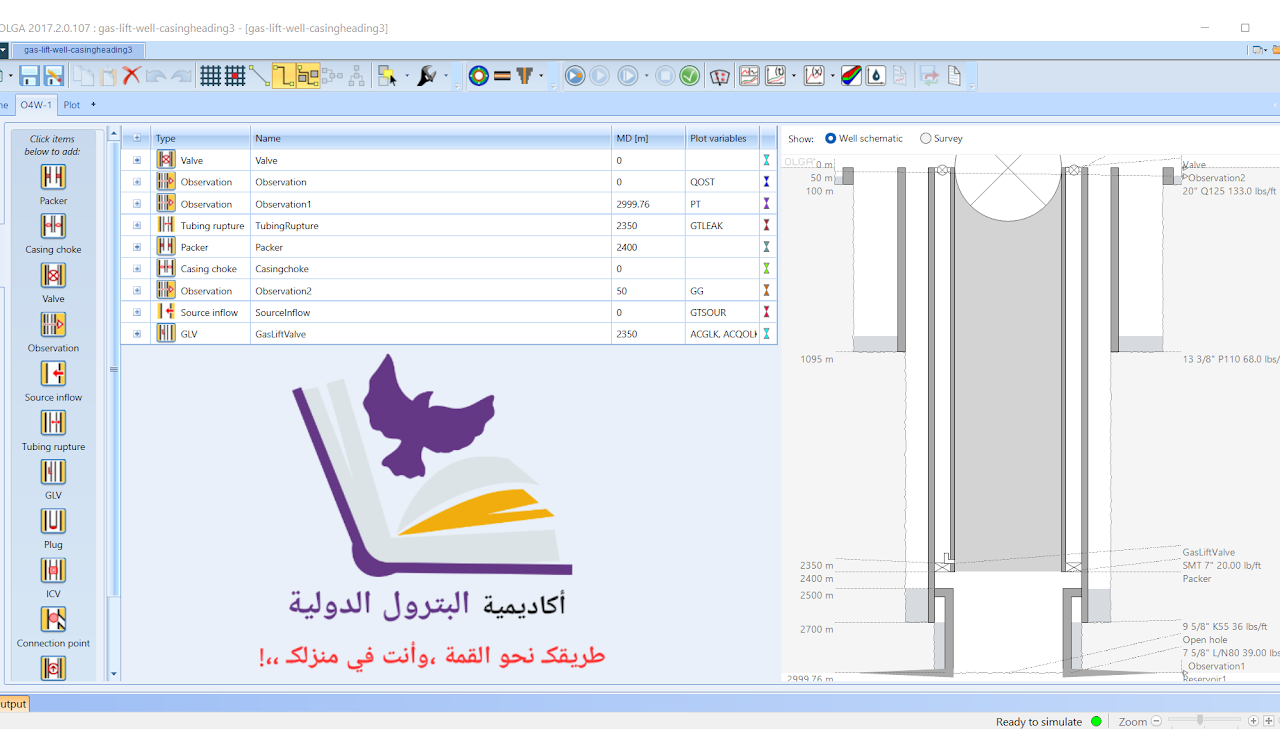Image resolution: width=1280 pixels, height=750 pixels.
Task: Click the Plot variables column header
Action: (x=722, y=138)
